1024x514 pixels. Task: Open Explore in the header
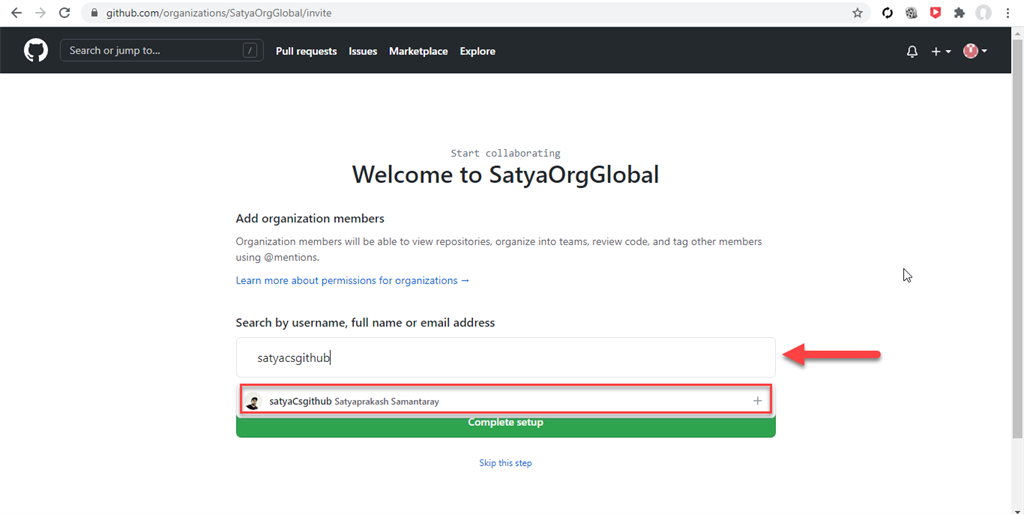pos(477,51)
